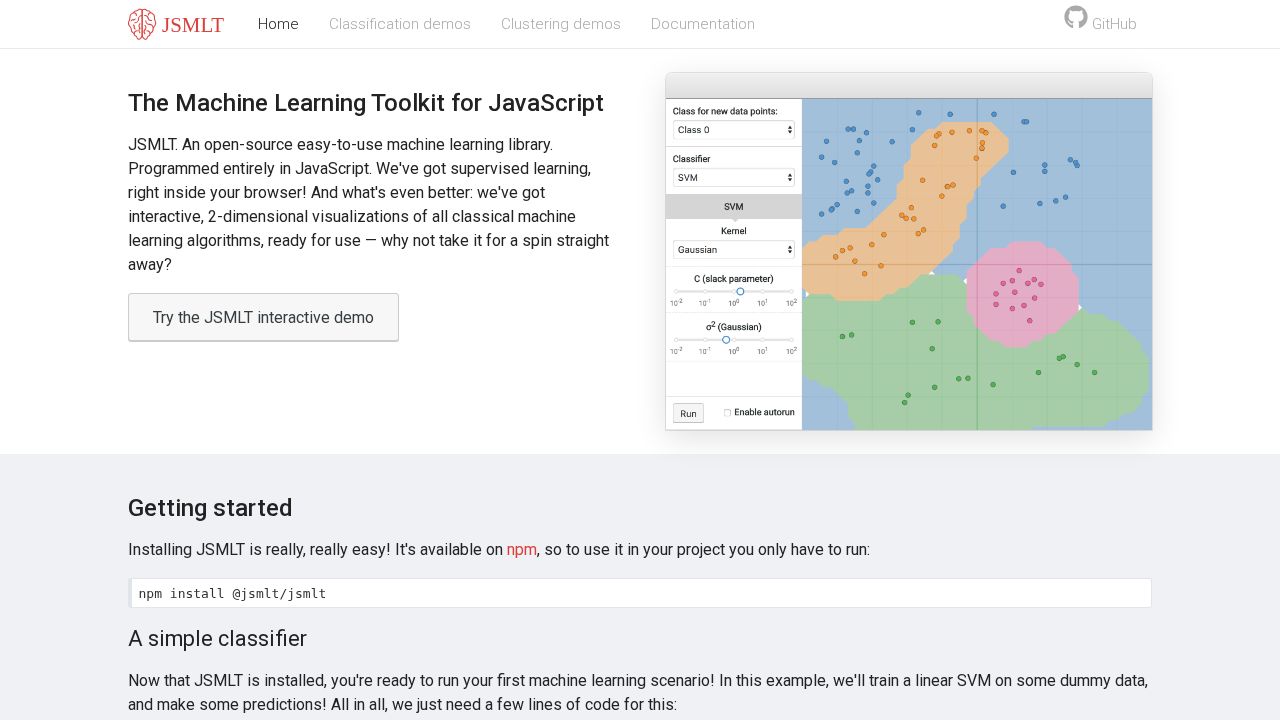Click the npm install code box

pyautogui.click(x=640, y=593)
